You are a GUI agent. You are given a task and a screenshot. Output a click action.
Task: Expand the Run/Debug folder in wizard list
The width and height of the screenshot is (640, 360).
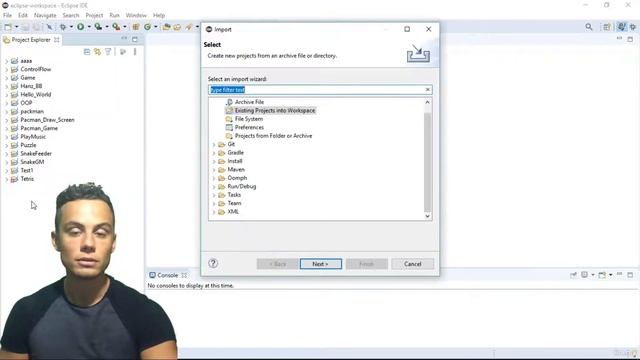pyautogui.click(x=214, y=187)
